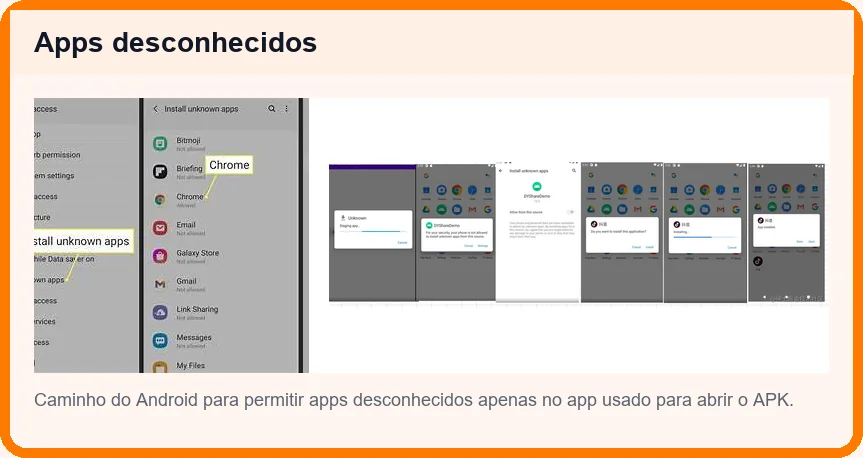The width and height of the screenshot is (863, 458).
Task: Click the 'rb permission' entry in left settings column
Action: point(57,155)
